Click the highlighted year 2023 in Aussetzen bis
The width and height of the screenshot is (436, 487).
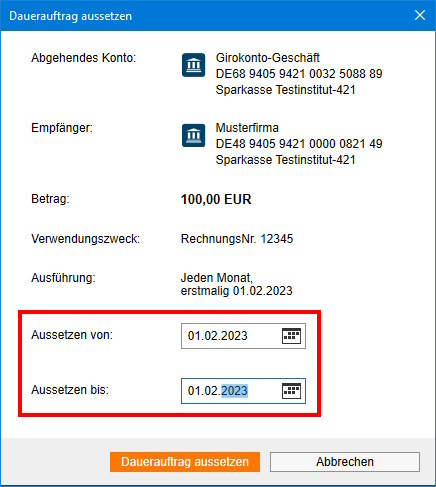pos(235,391)
